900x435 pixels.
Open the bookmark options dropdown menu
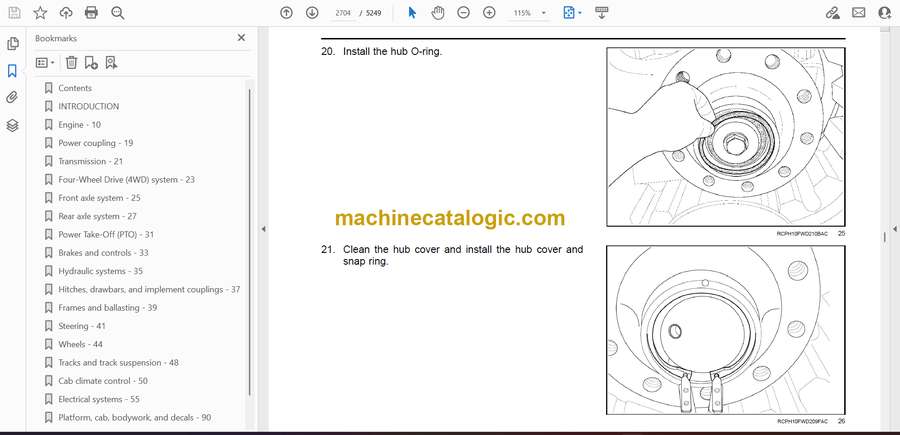pos(45,62)
